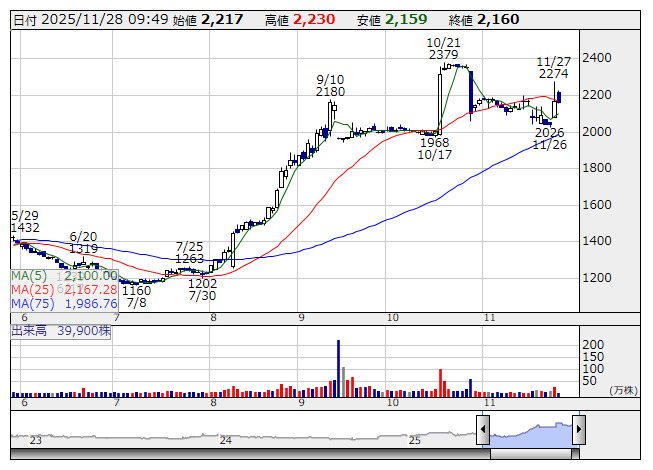Click the 10/21 2379 high label
This screenshot has height=470, width=653.
tap(444, 49)
